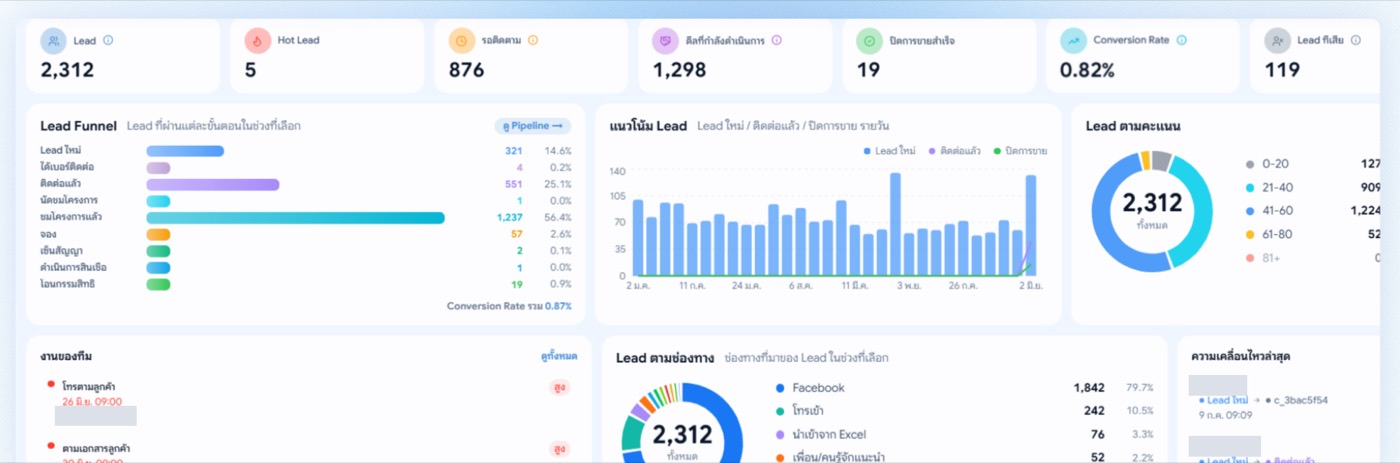Open the ดู Pipeline button
The image size is (1400, 463).
click(533, 126)
